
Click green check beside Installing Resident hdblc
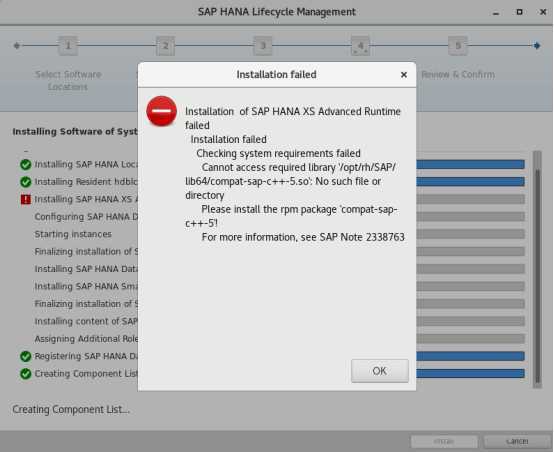(25, 182)
